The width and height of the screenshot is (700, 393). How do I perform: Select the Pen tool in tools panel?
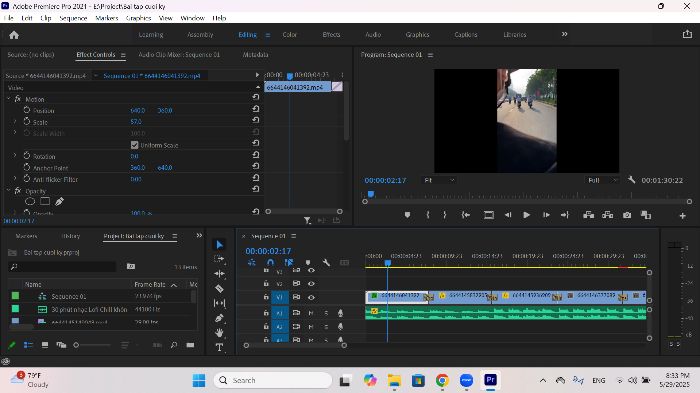point(219,318)
